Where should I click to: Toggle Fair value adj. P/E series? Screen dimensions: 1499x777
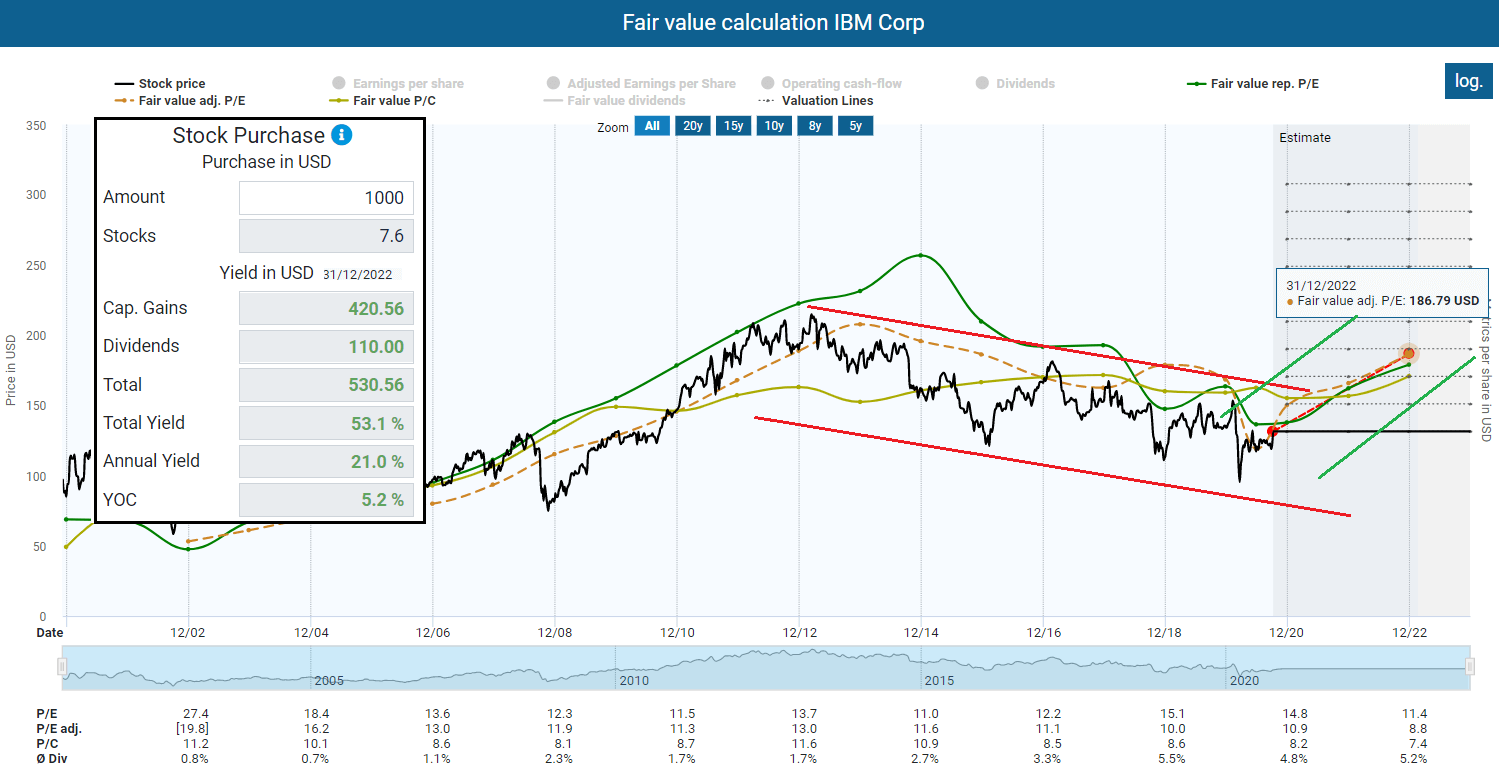point(182,100)
